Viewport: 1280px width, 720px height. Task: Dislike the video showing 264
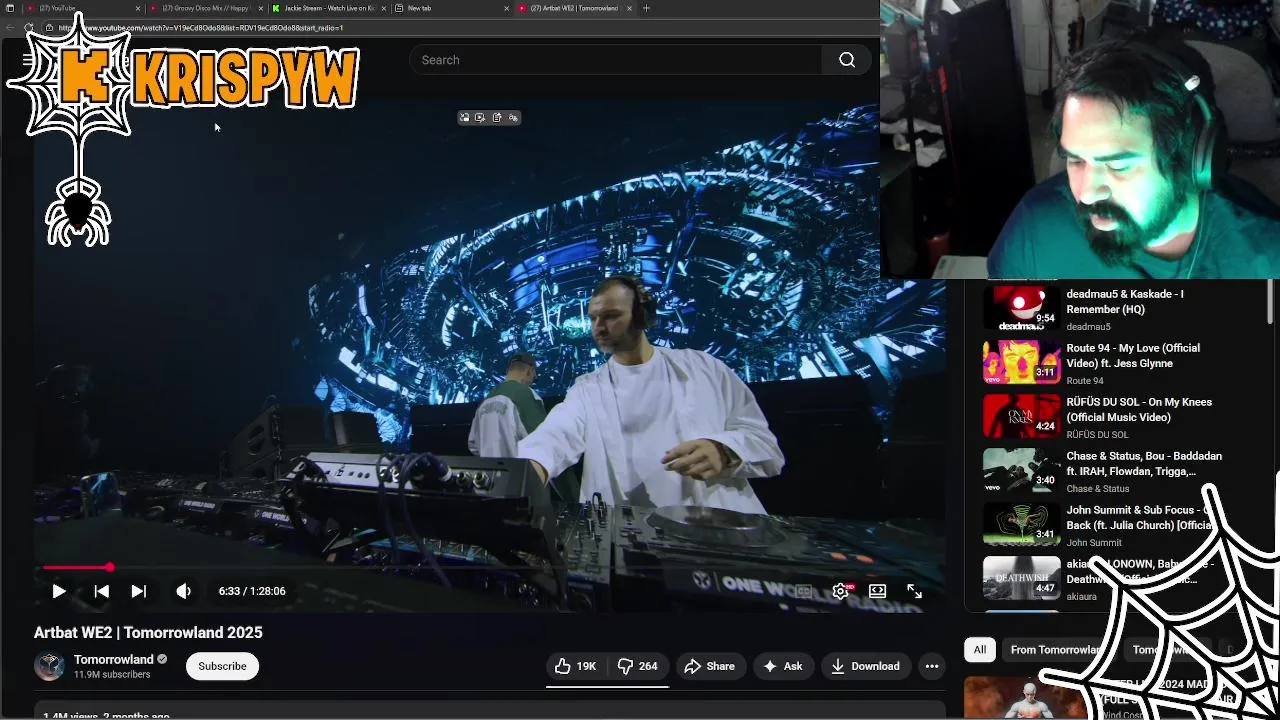[x=638, y=666]
